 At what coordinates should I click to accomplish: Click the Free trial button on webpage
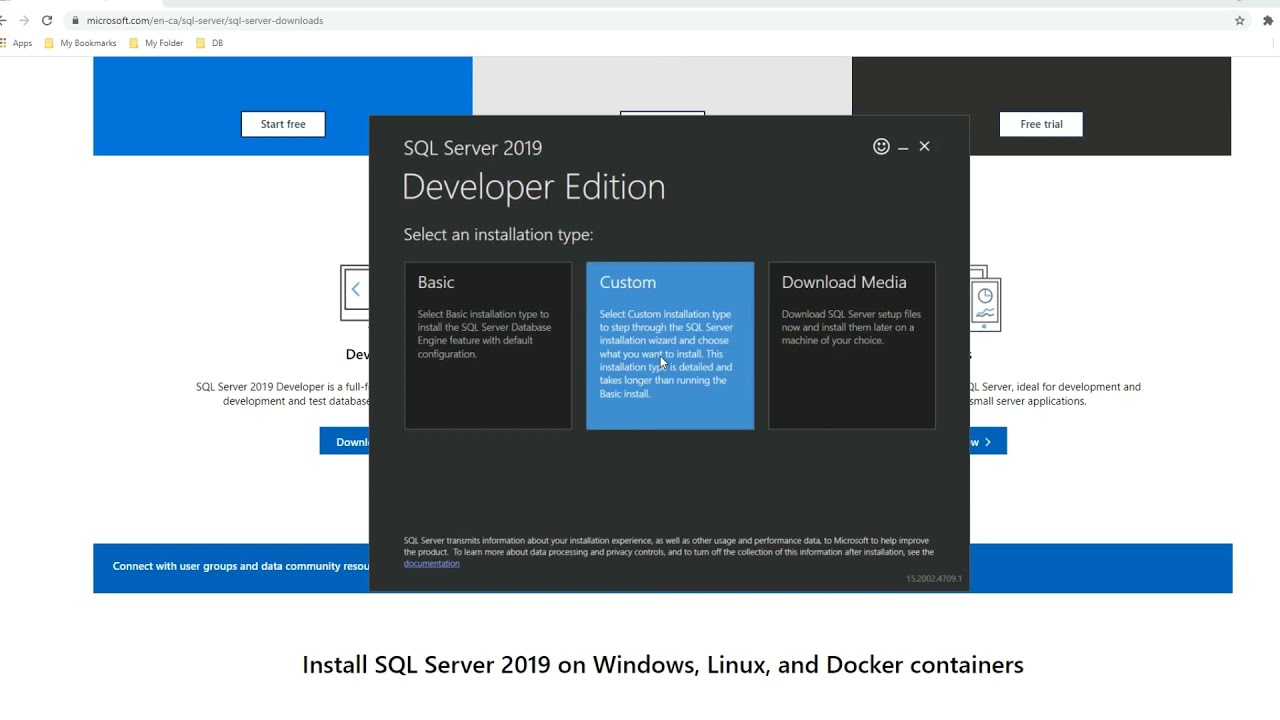point(1041,124)
